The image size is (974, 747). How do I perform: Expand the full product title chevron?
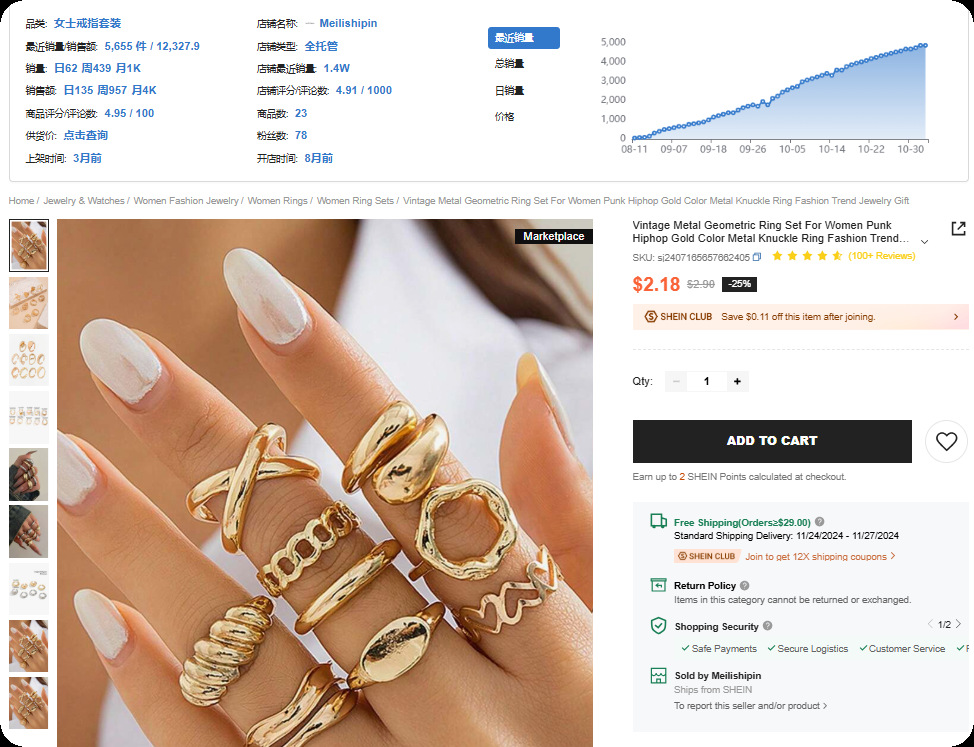[924, 242]
